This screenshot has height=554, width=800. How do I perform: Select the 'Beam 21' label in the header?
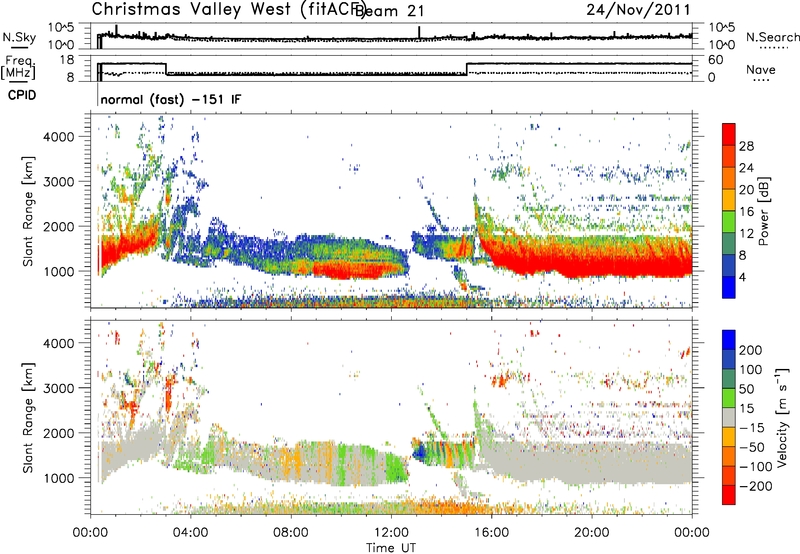coord(389,11)
